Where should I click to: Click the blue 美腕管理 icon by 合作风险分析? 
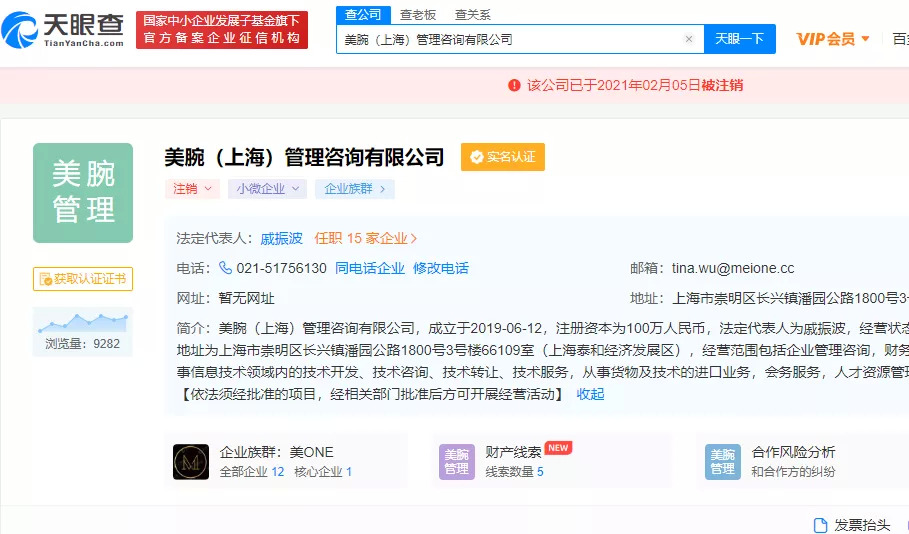click(722, 462)
